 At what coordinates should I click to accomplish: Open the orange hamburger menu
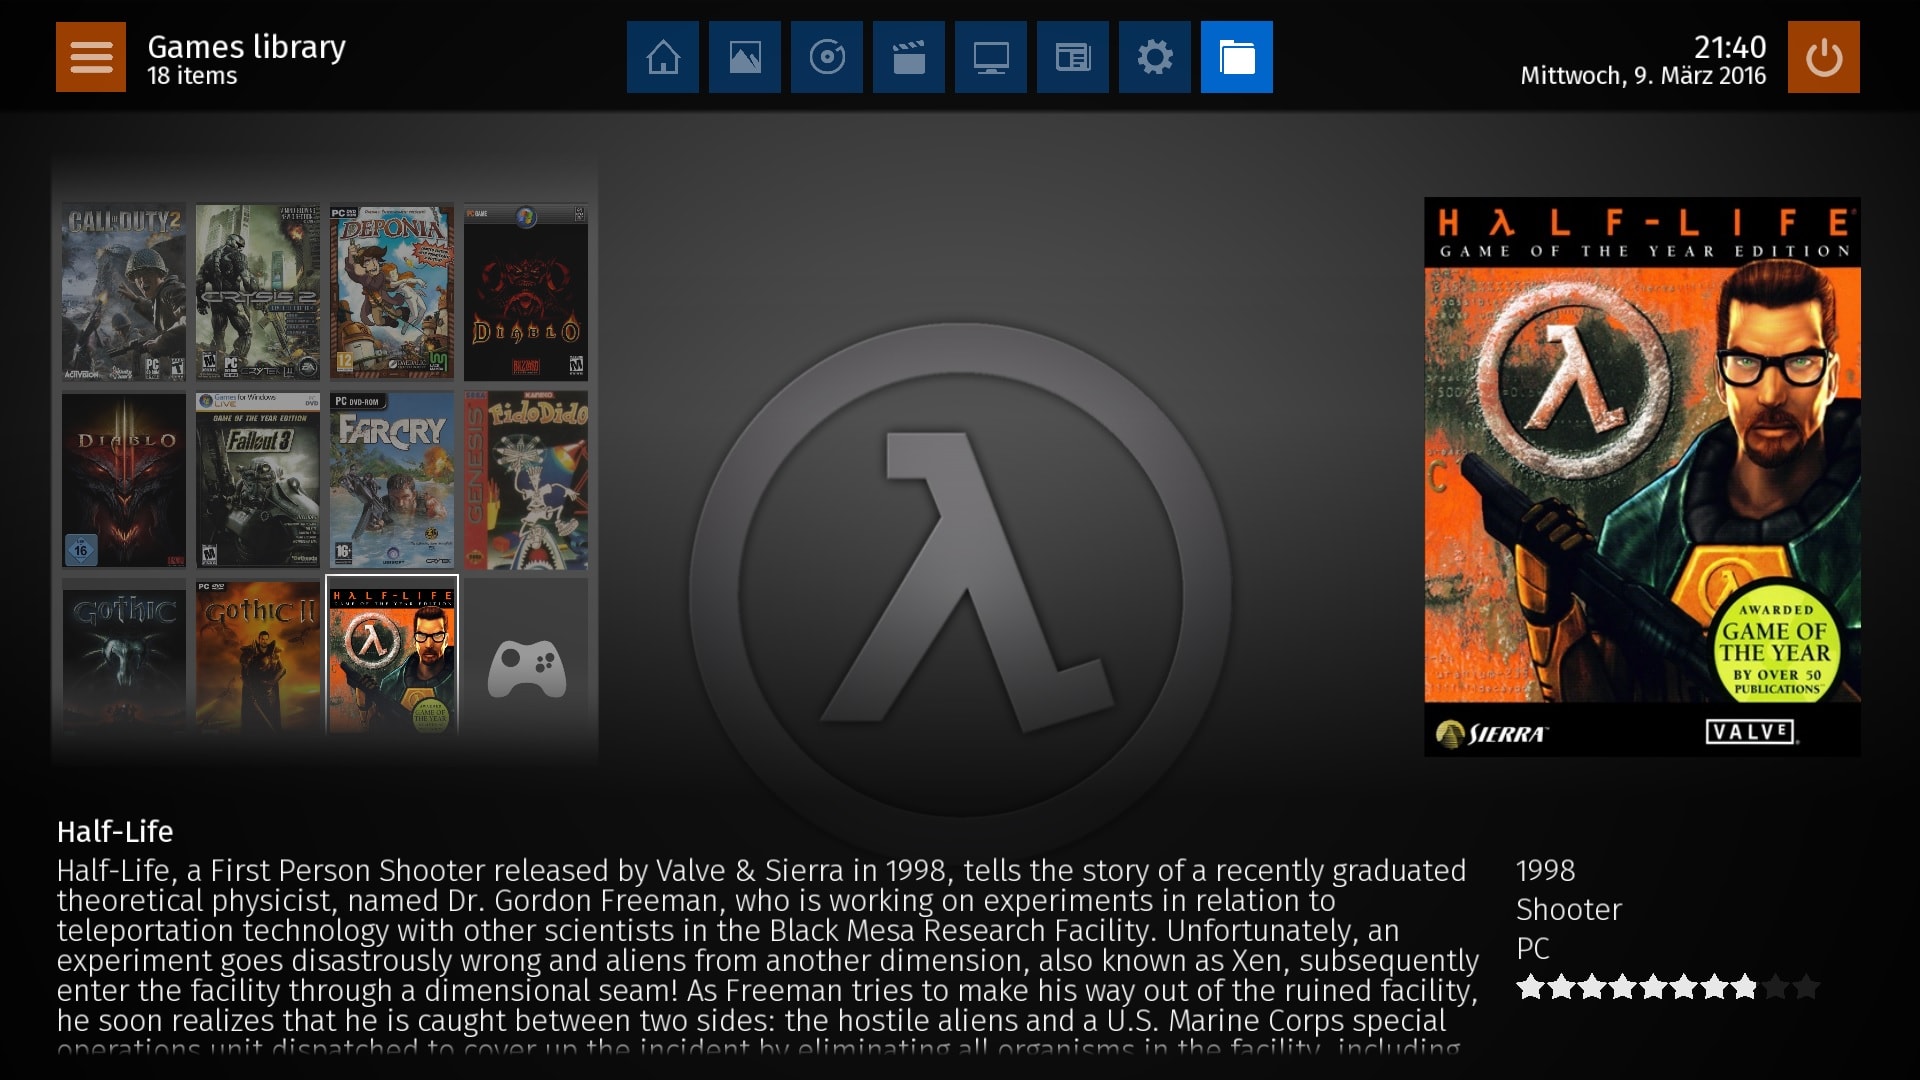[x=91, y=57]
